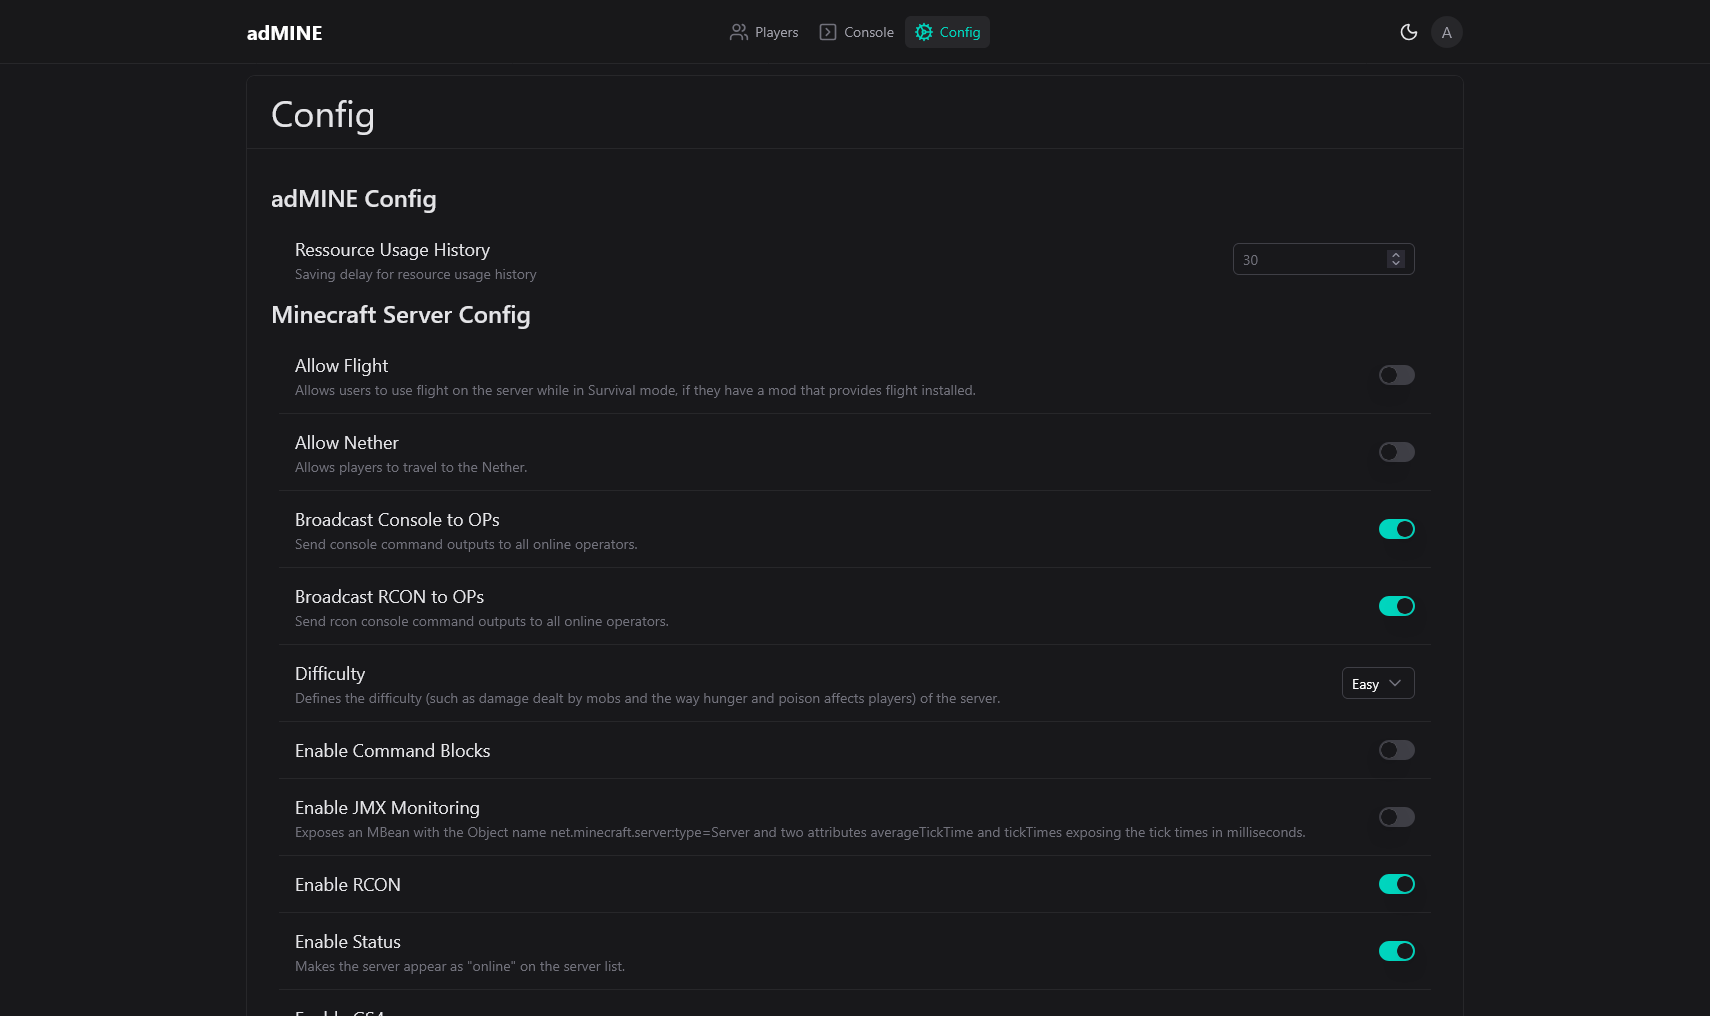Click the adMINE logo
1710x1016 pixels.
pos(284,33)
